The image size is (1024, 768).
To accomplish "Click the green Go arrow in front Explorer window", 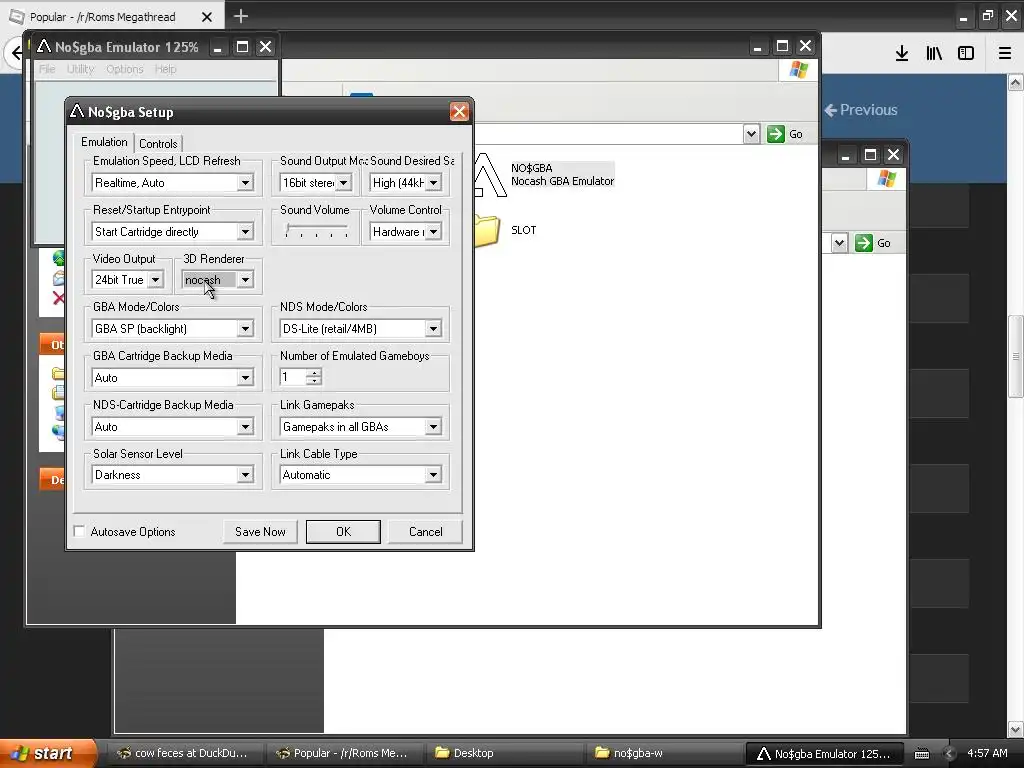I will [x=775, y=134].
